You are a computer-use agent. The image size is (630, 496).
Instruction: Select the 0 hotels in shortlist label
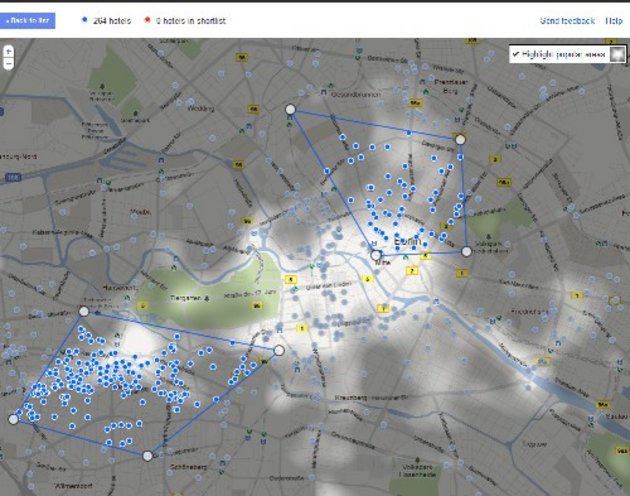tap(192, 20)
